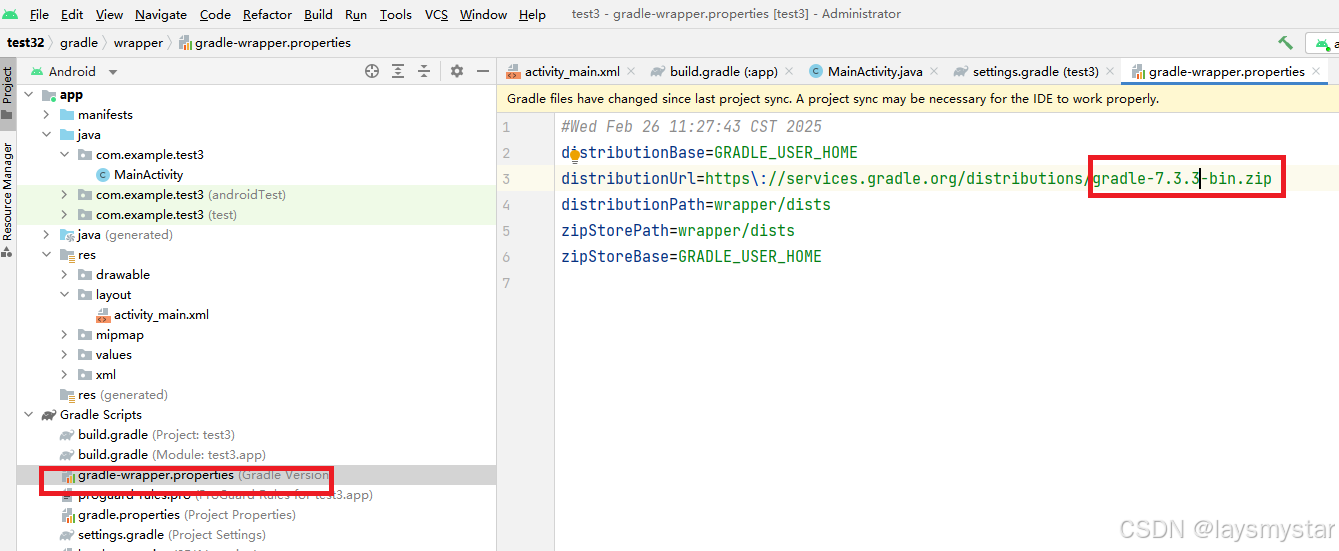The image size is (1339, 551).
Task: Close the settings.gradle (test3) tab
Action: coord(1110,71)
